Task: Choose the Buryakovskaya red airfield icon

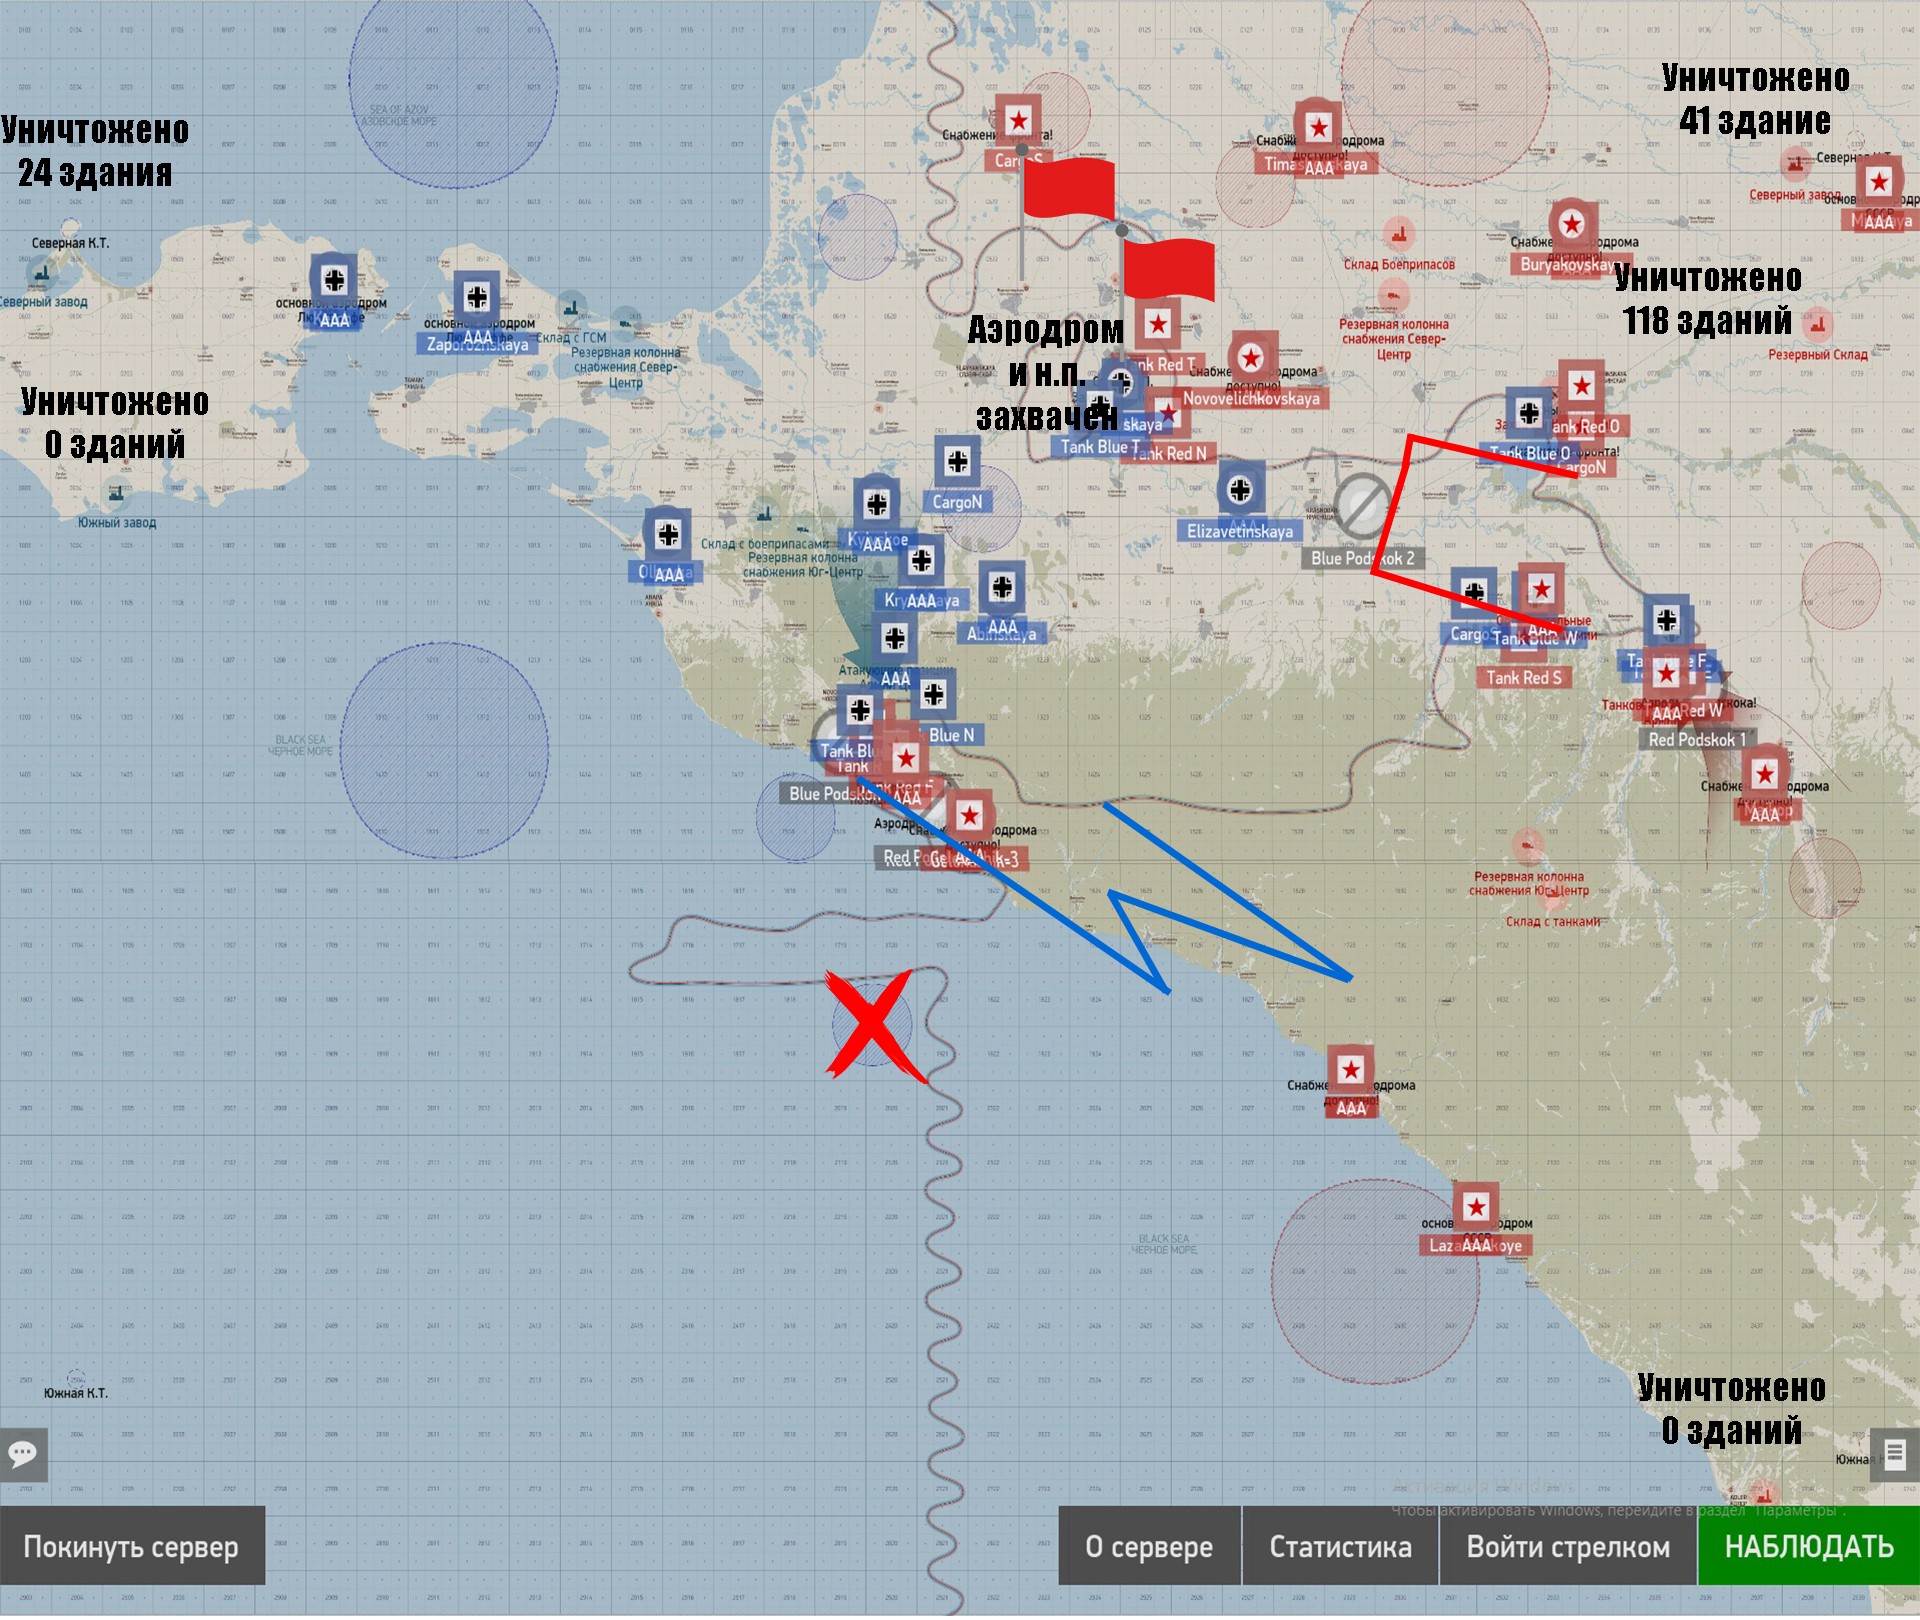Action: point(1571,224)
